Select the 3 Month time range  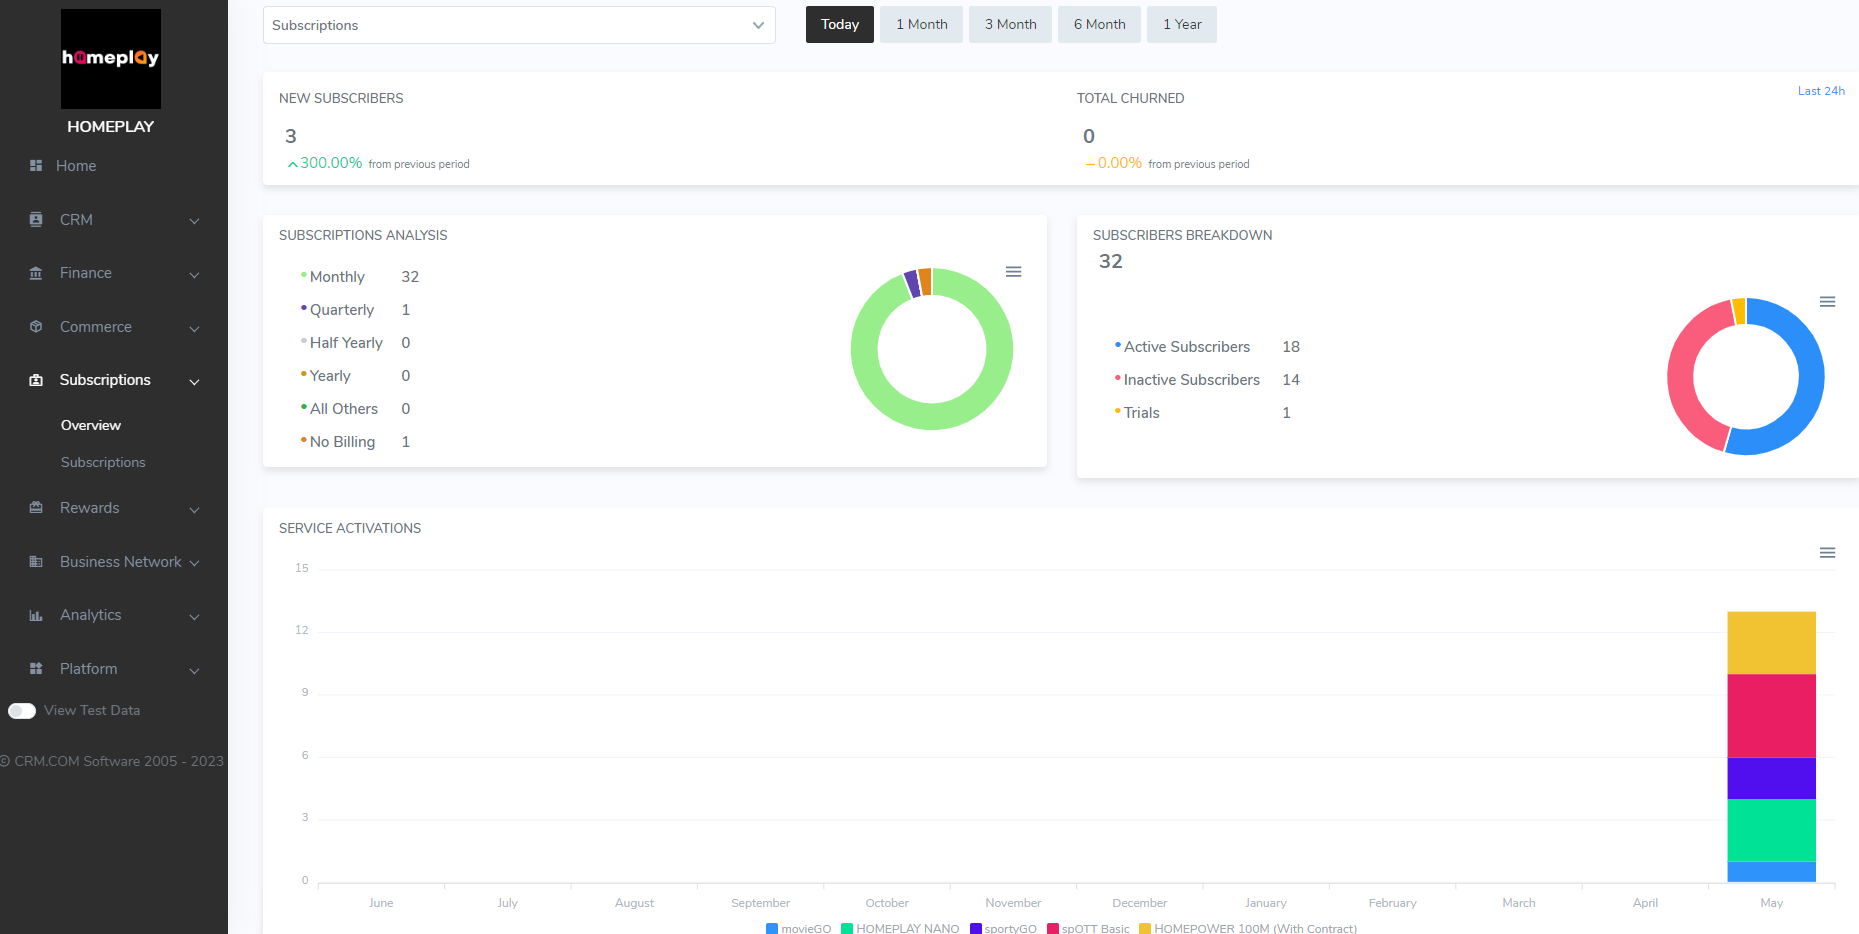[1010, 25]
